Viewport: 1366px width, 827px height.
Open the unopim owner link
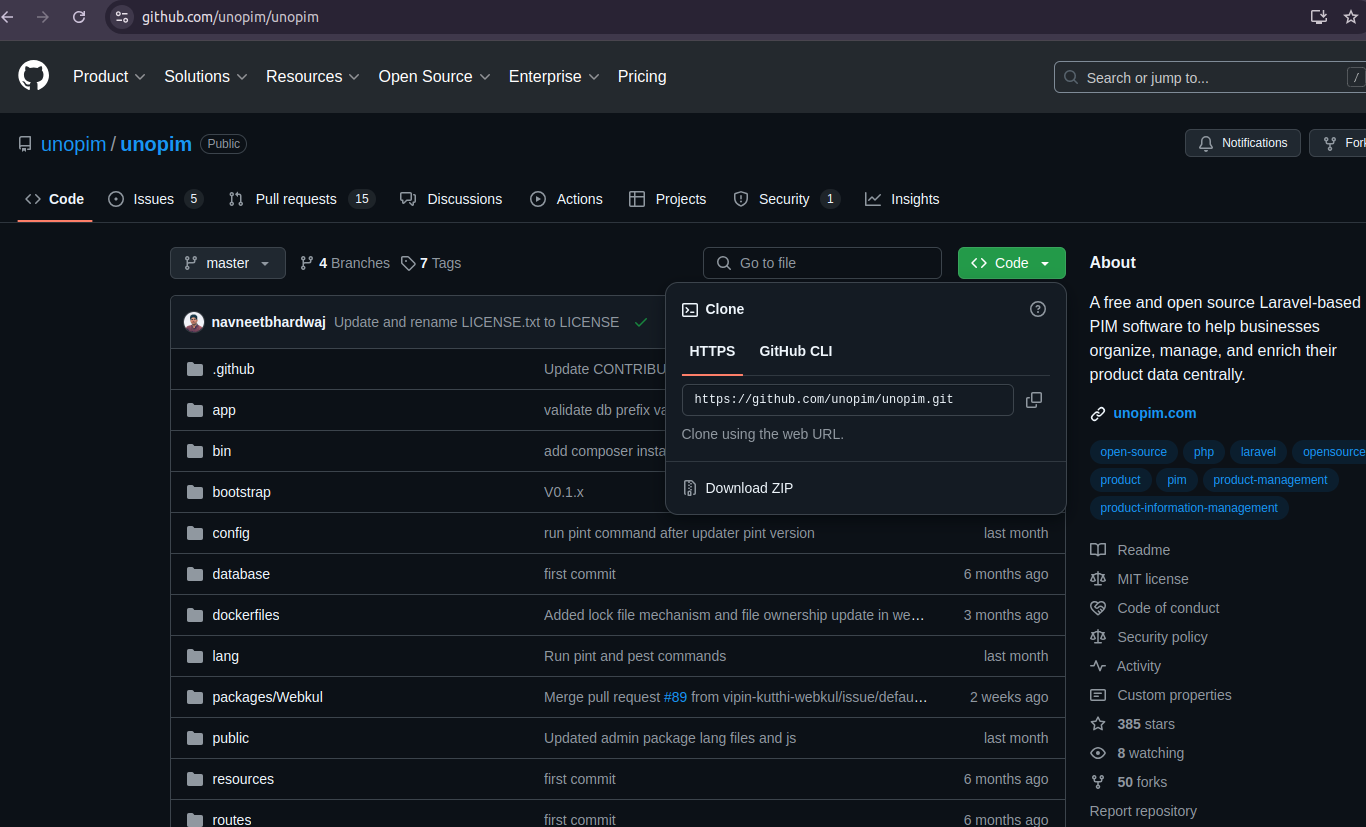tap(73, 144)
